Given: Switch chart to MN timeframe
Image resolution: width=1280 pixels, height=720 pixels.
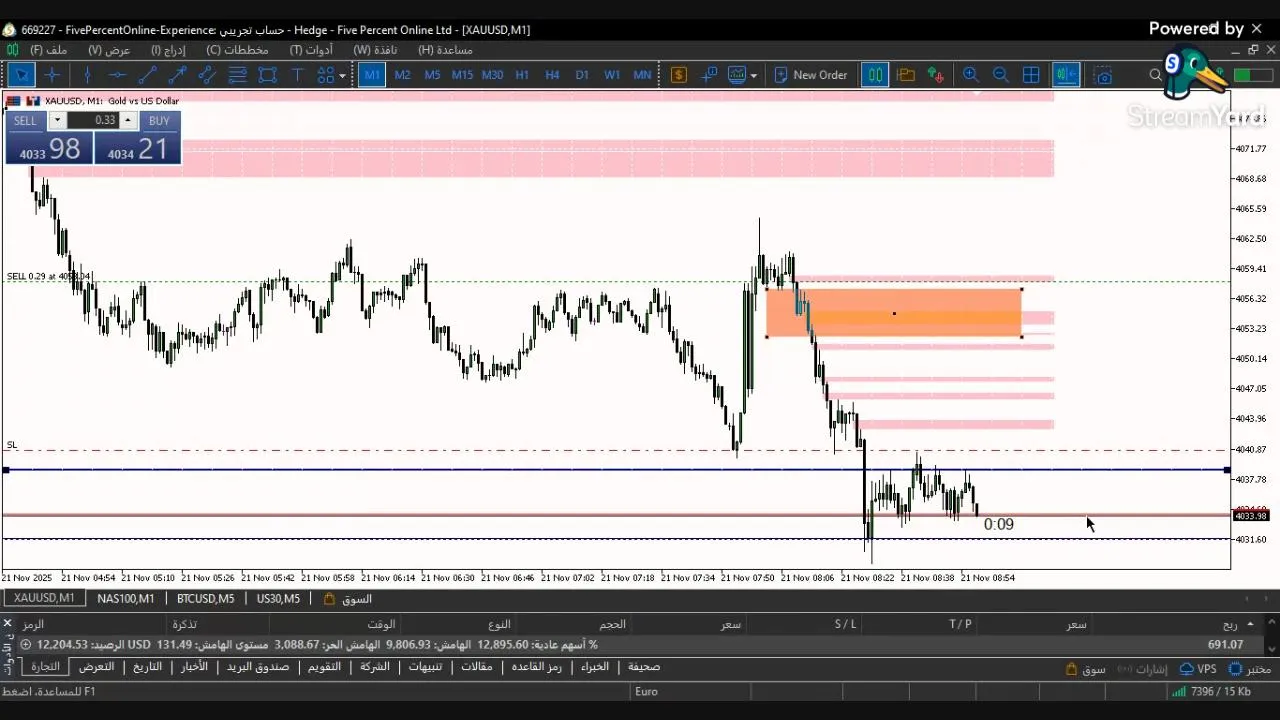Looking at the screenshot, I should (x=642, y=75).
